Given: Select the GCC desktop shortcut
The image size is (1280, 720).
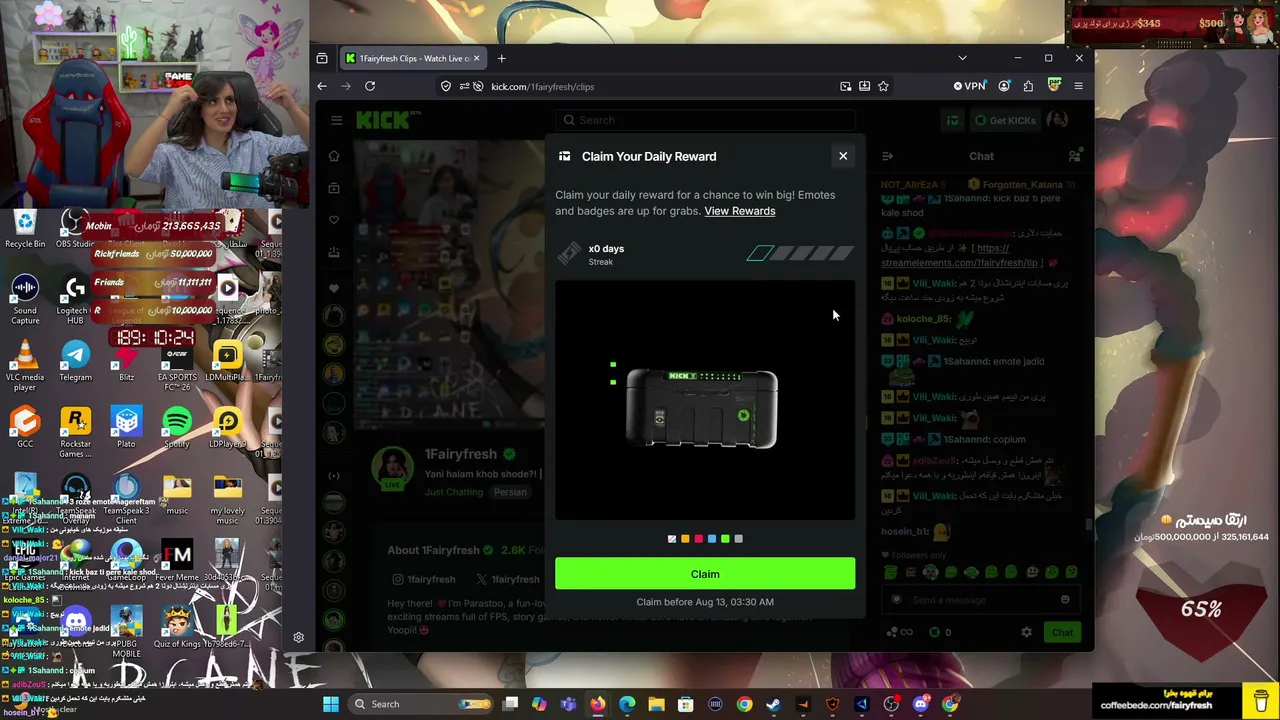Looking at the screenshot, I should pos(25,428).
